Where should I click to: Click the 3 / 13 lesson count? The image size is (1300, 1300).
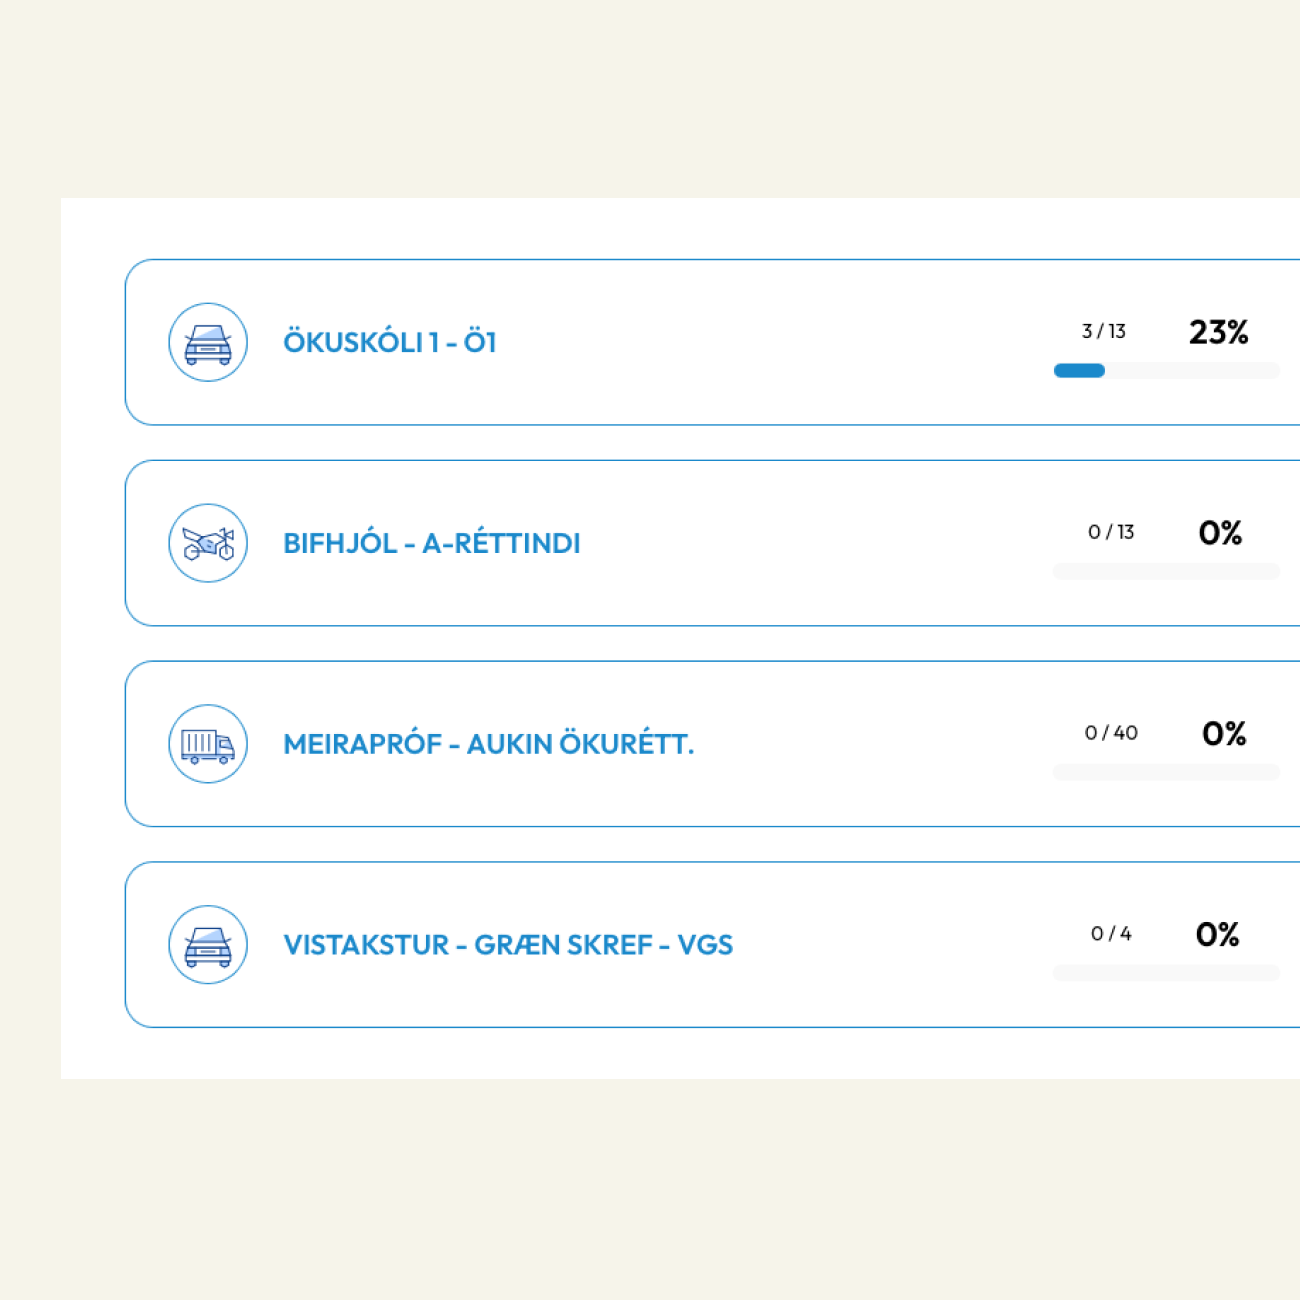point(1104,331)
